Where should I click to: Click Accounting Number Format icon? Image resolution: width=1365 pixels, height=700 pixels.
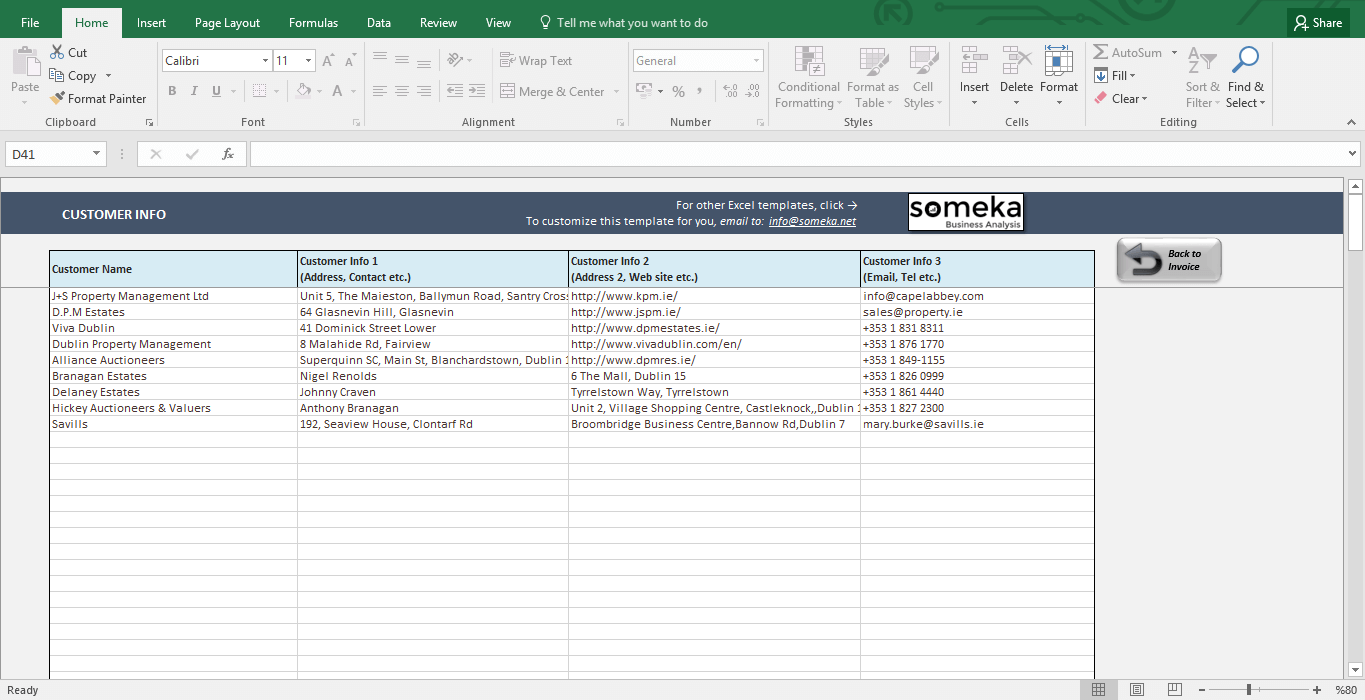coord(643,91)
